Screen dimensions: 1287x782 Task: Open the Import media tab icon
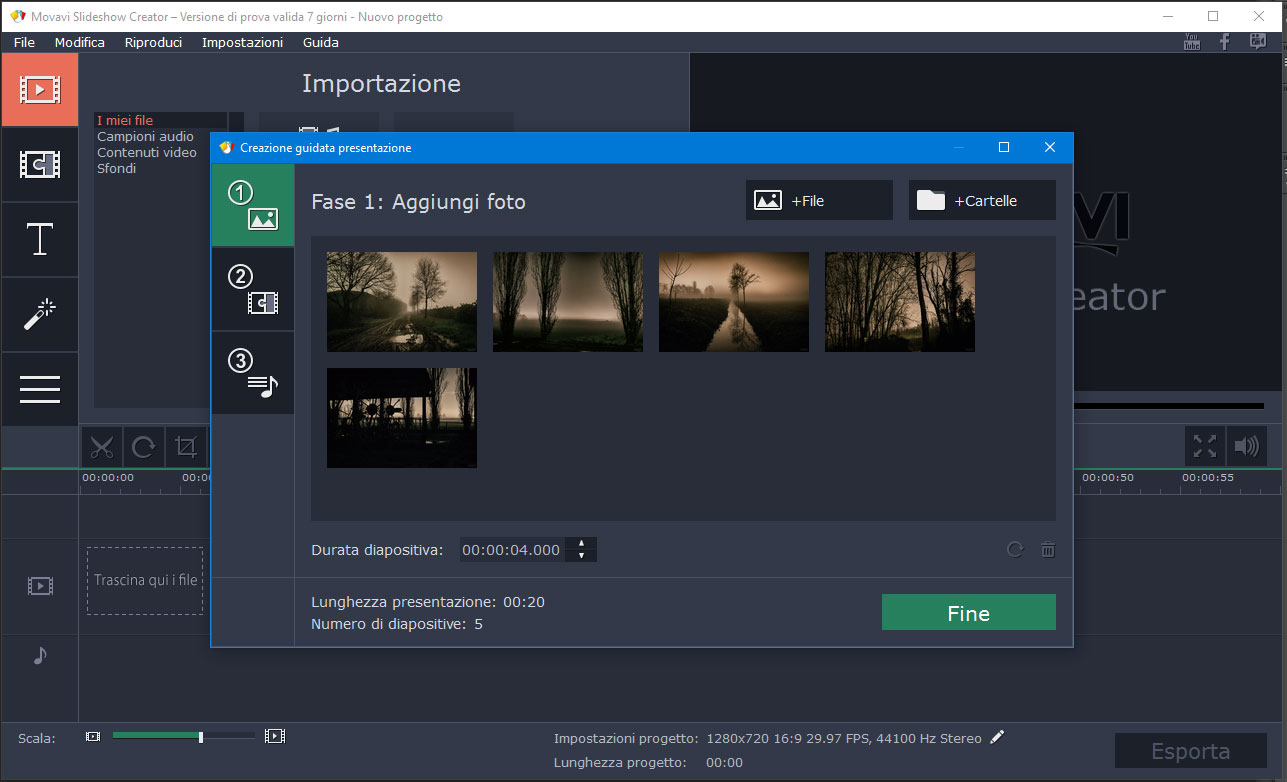coord(40,89)
